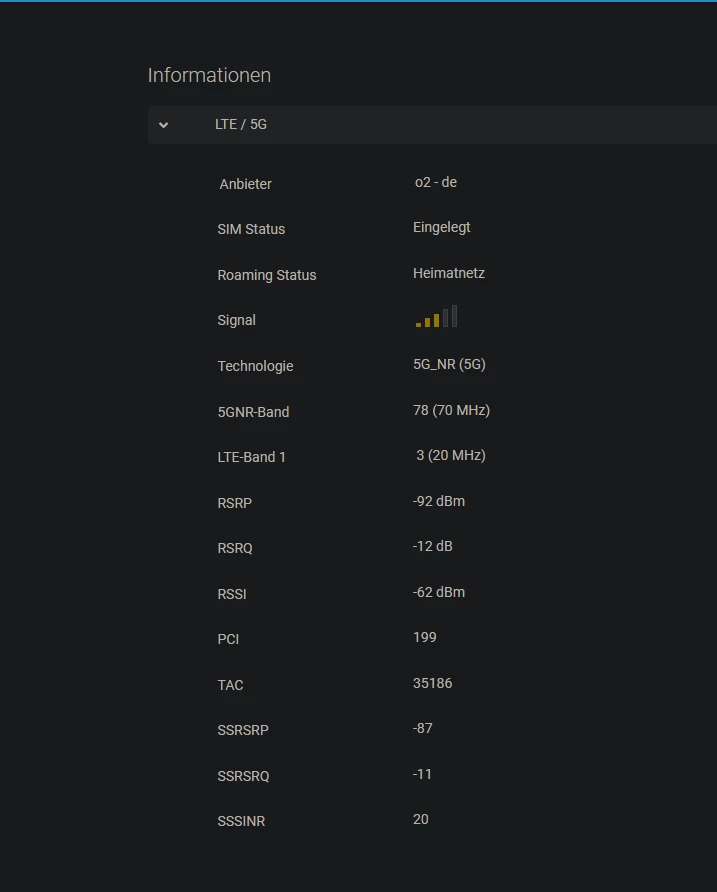Click the PCI value 199
This screenshot has height=892, width=717.
(424, 637)
